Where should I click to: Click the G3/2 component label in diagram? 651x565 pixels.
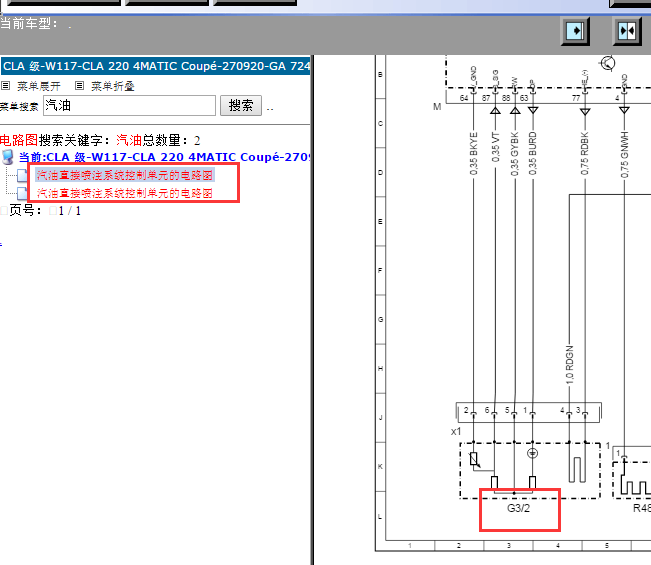pyautogui.click(x=519, y=508)
